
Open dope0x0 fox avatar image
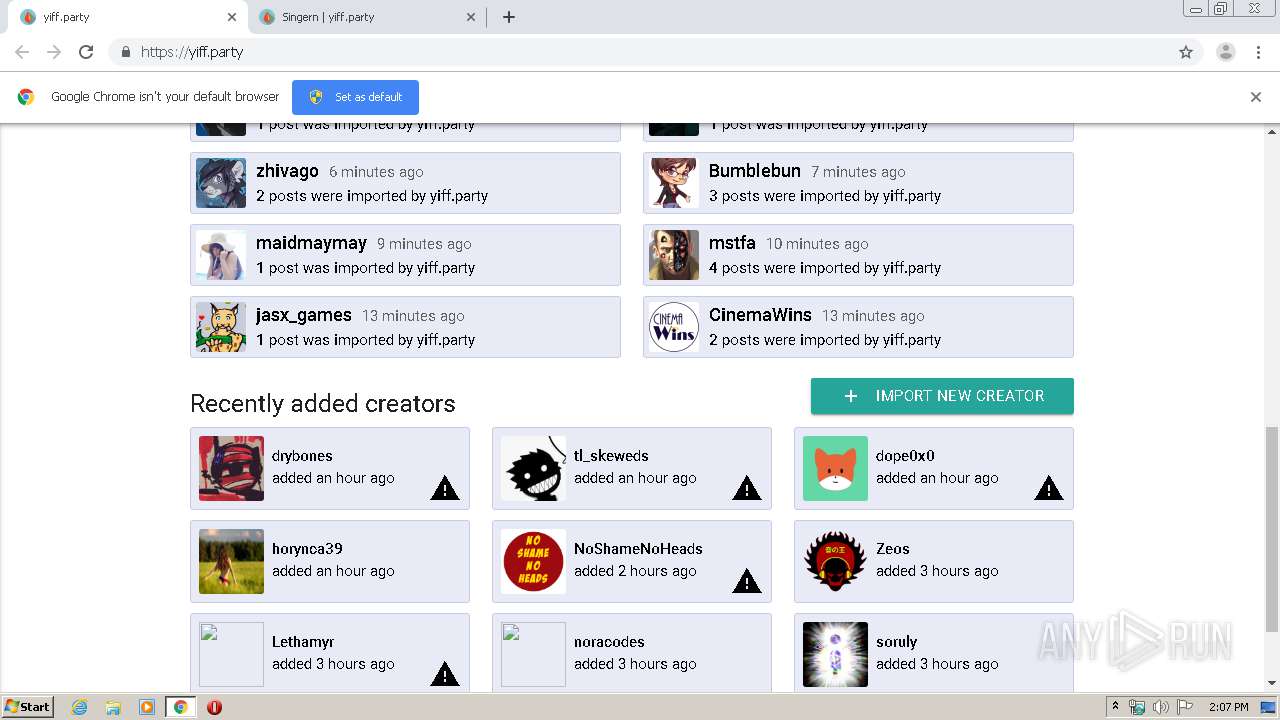835,468
